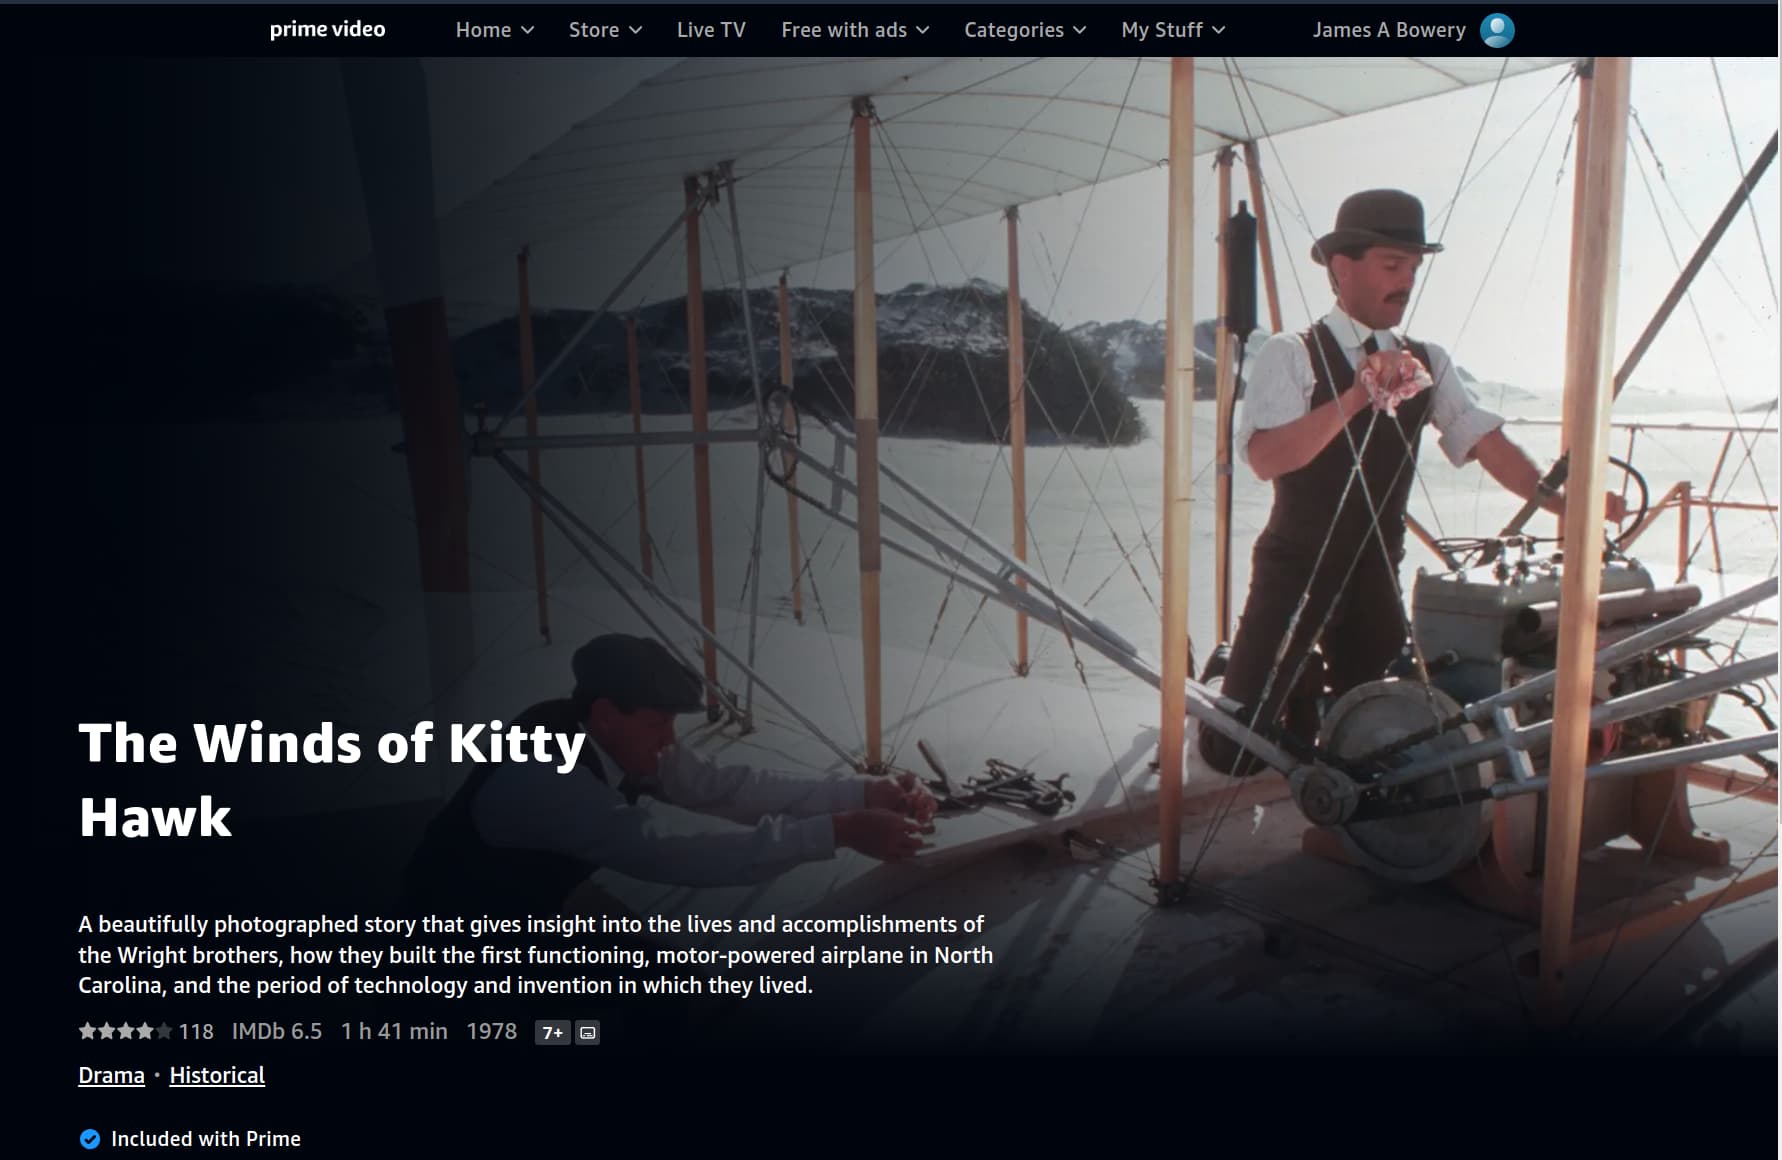Open the Drama genre link
This screenshot has width=1782, height=1160.
(111, 1075)
